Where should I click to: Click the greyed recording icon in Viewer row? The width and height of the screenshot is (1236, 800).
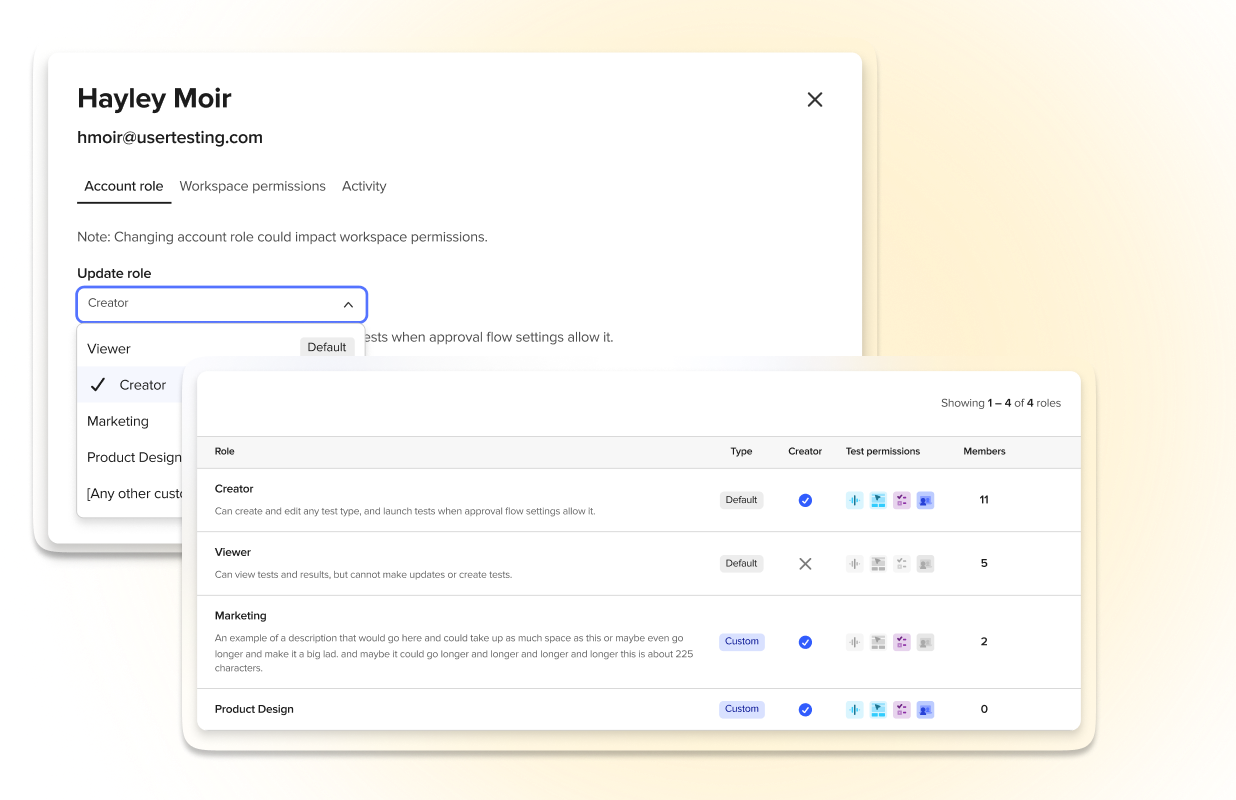855,563
